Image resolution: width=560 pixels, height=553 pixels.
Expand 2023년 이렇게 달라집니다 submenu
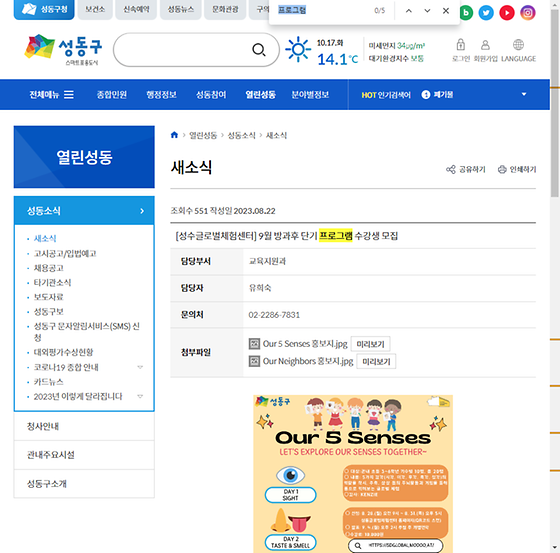pos(140,396)
